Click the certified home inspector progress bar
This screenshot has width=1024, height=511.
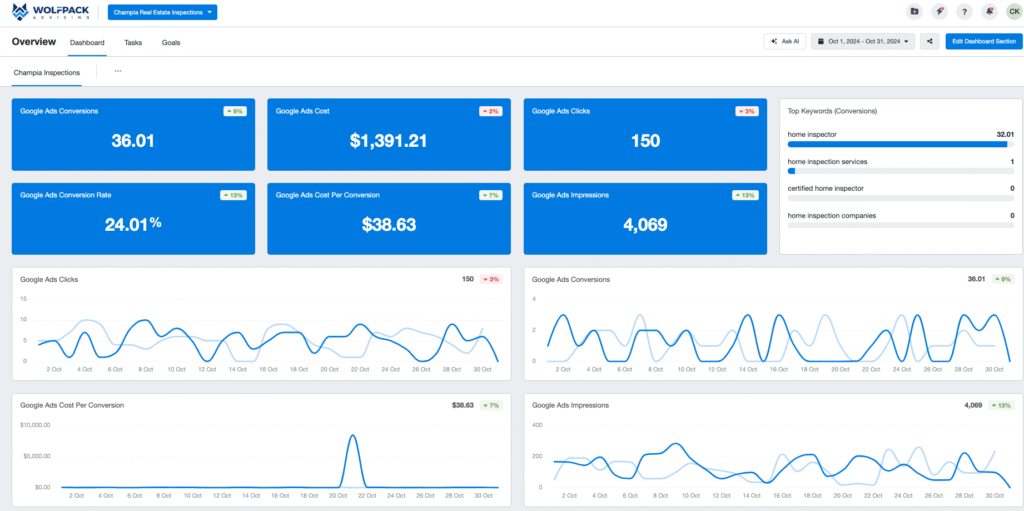pyautogui.click(x=901, y=198)
